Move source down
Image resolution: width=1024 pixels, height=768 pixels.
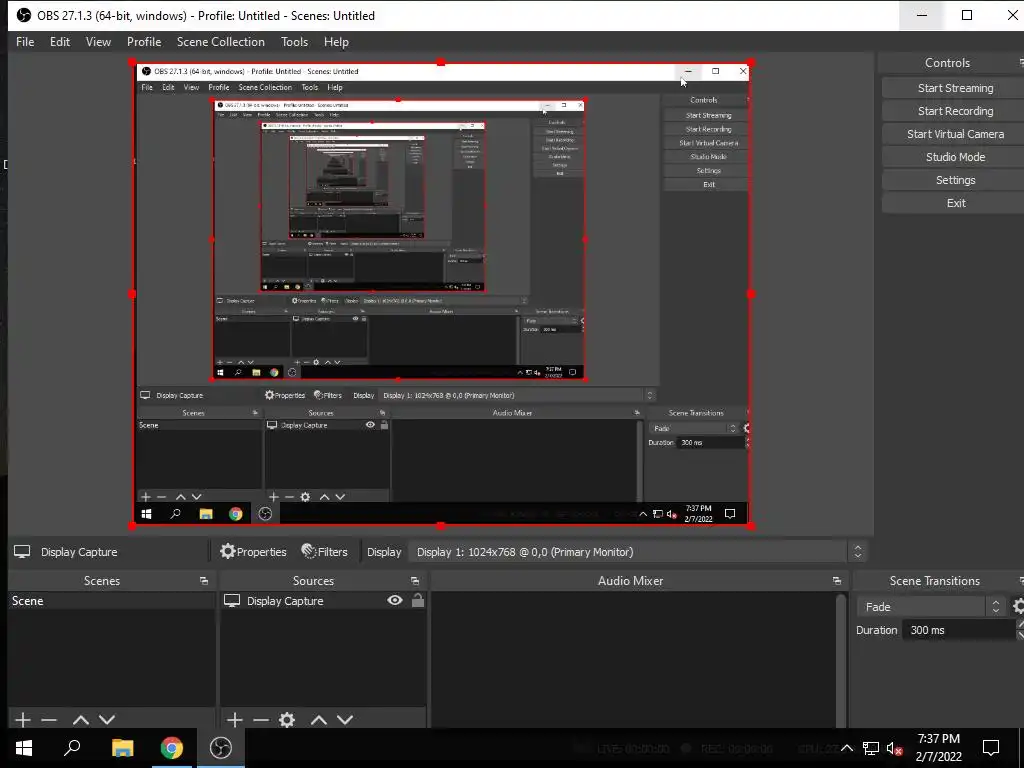pyautogui.click(x=345, y=720)
